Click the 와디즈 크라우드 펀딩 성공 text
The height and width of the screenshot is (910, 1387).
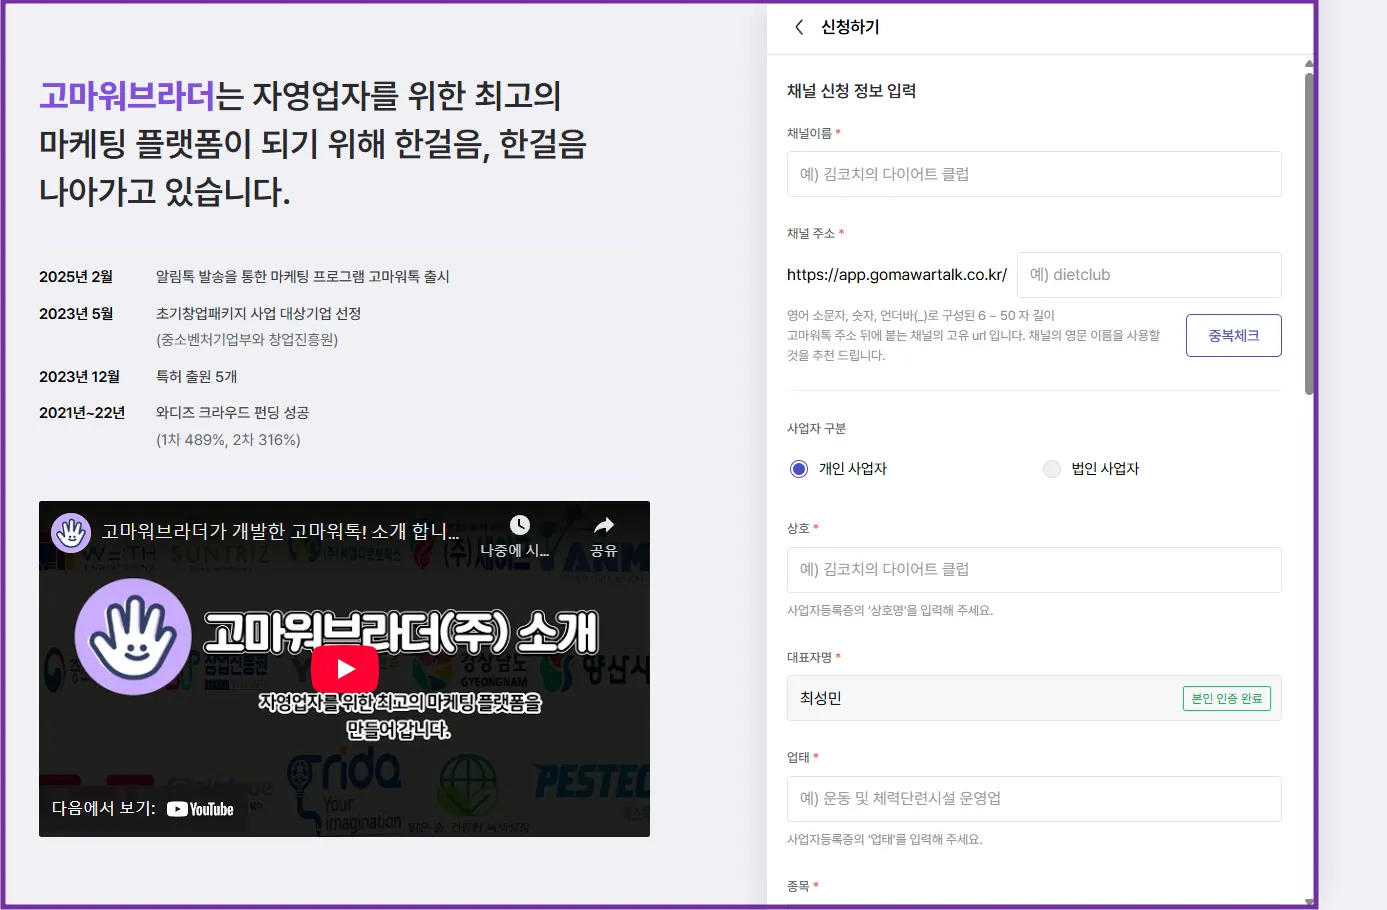pos(232,413)
